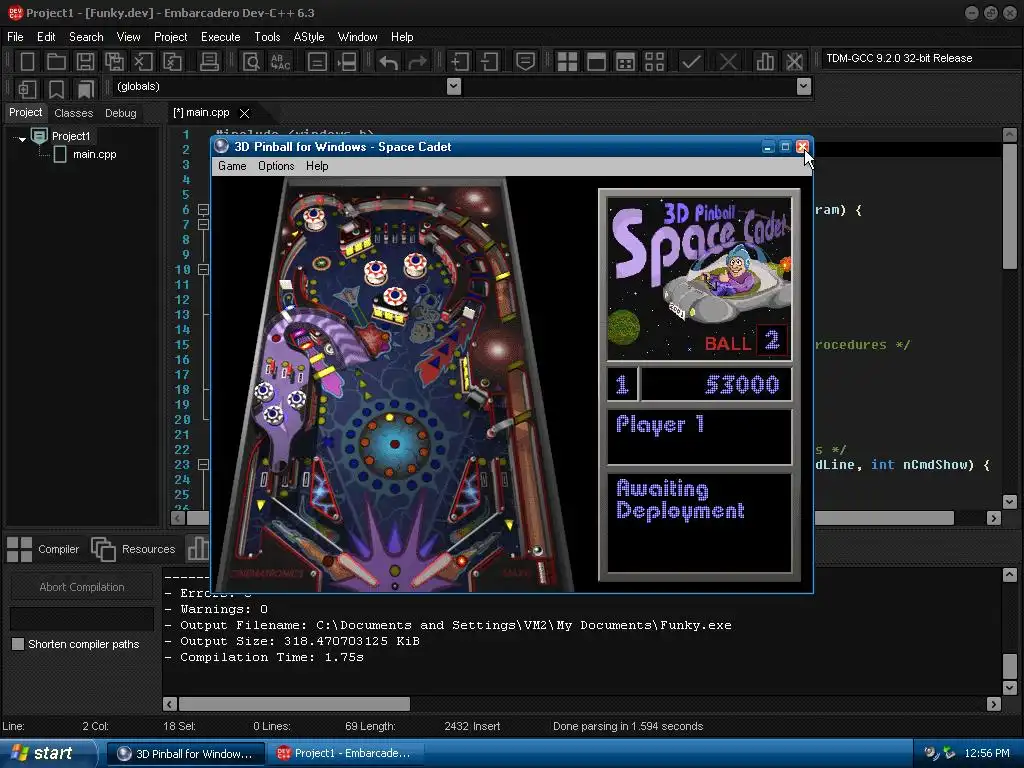
Task: Click compiler log scroll left arrow
Action: pos(169,704)
